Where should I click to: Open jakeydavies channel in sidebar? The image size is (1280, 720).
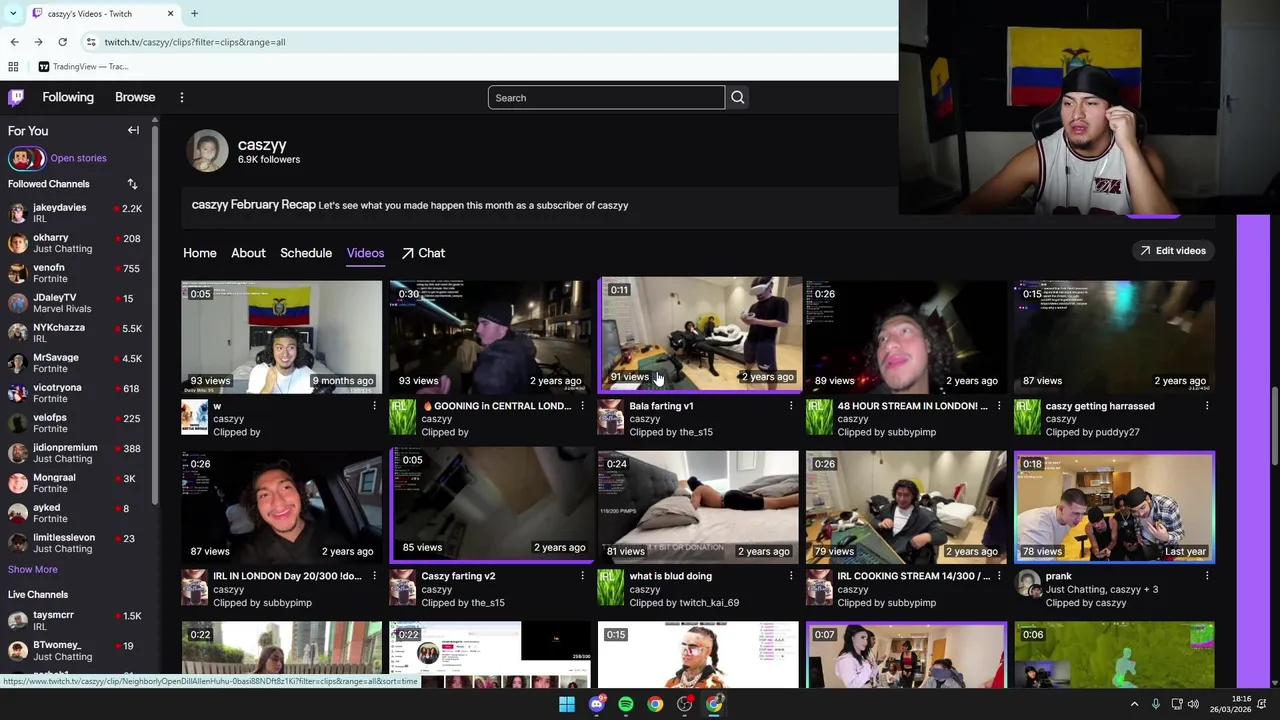click(76, 213)
